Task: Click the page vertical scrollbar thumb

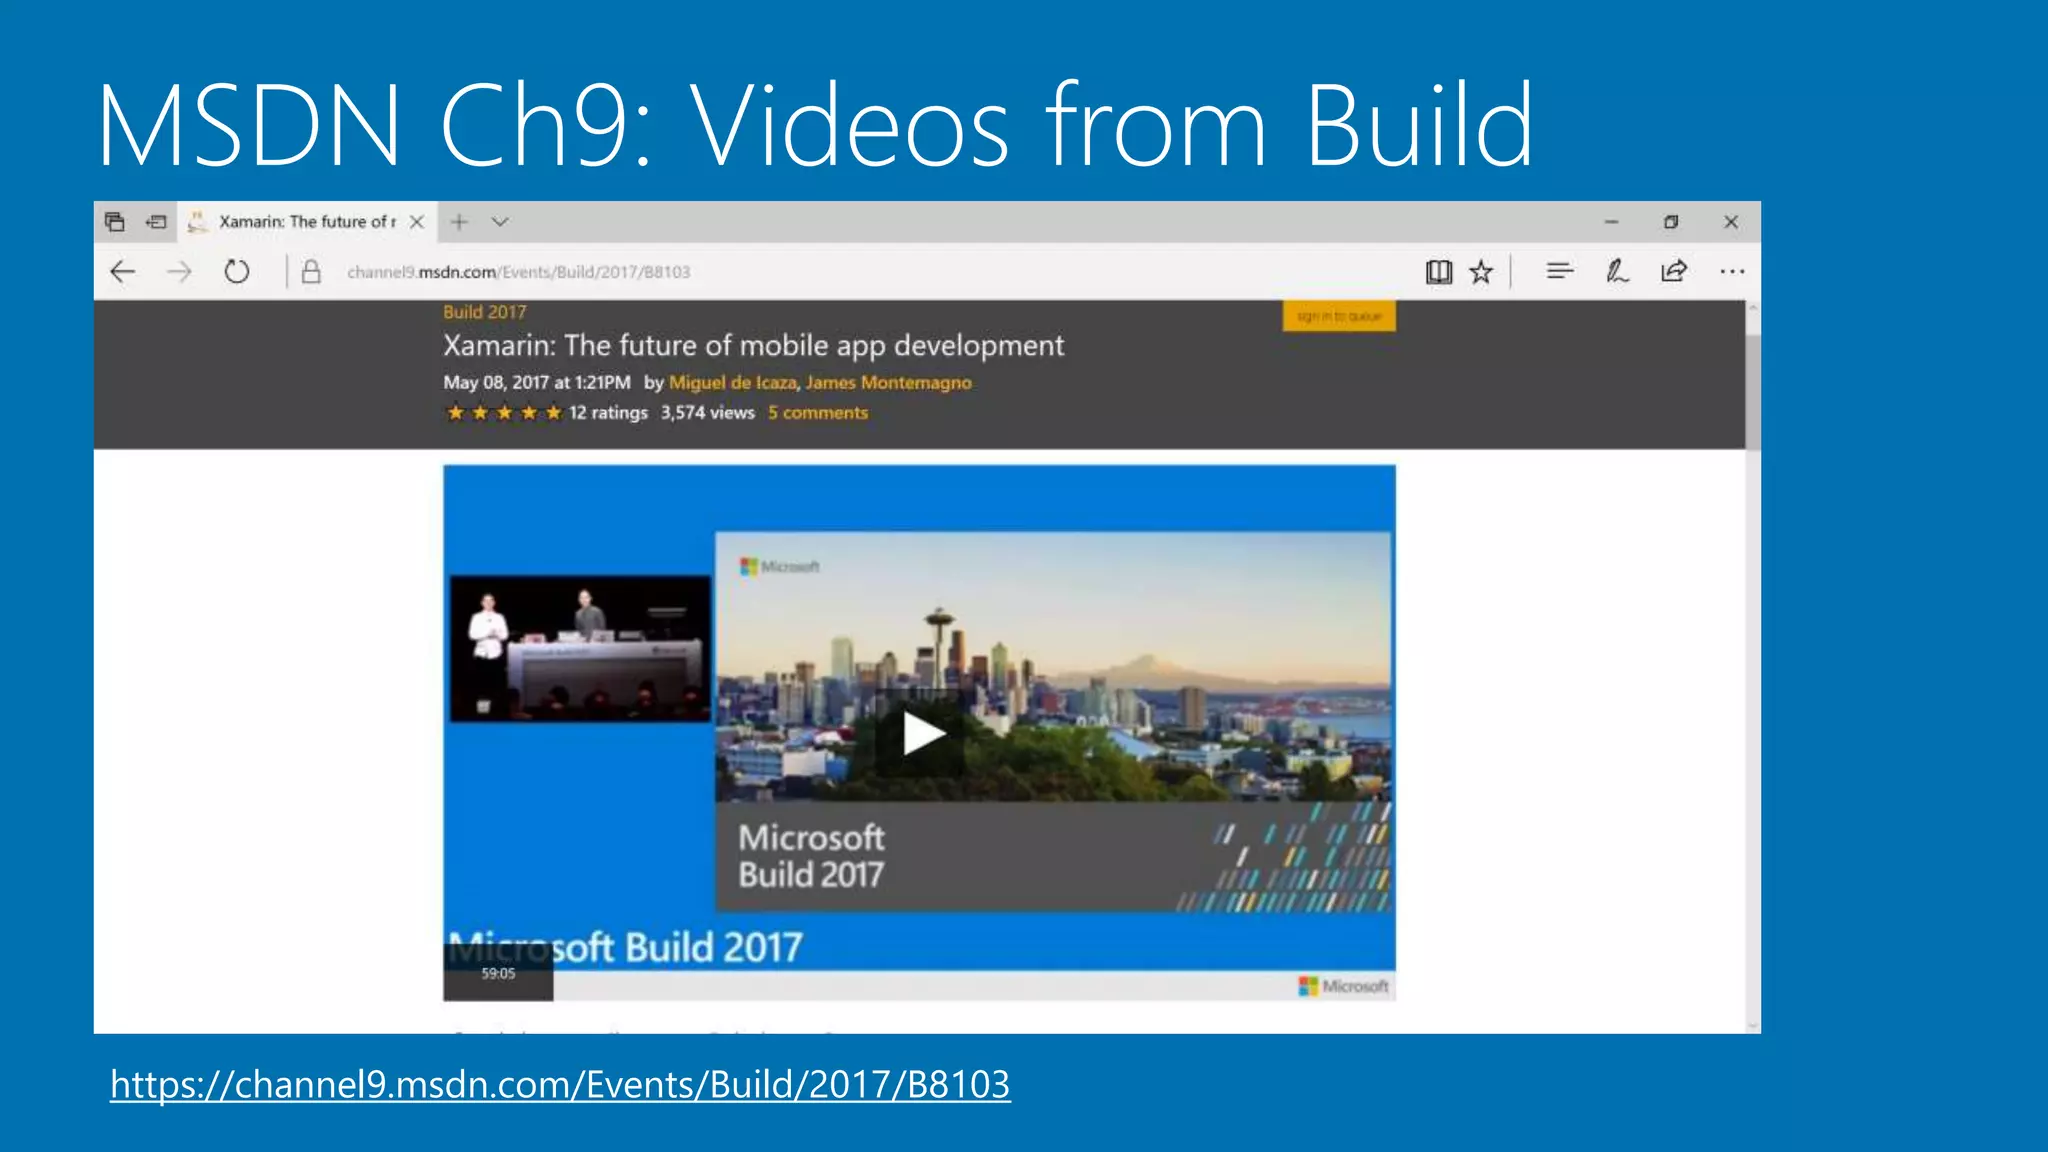Action: click(1752, 392)
